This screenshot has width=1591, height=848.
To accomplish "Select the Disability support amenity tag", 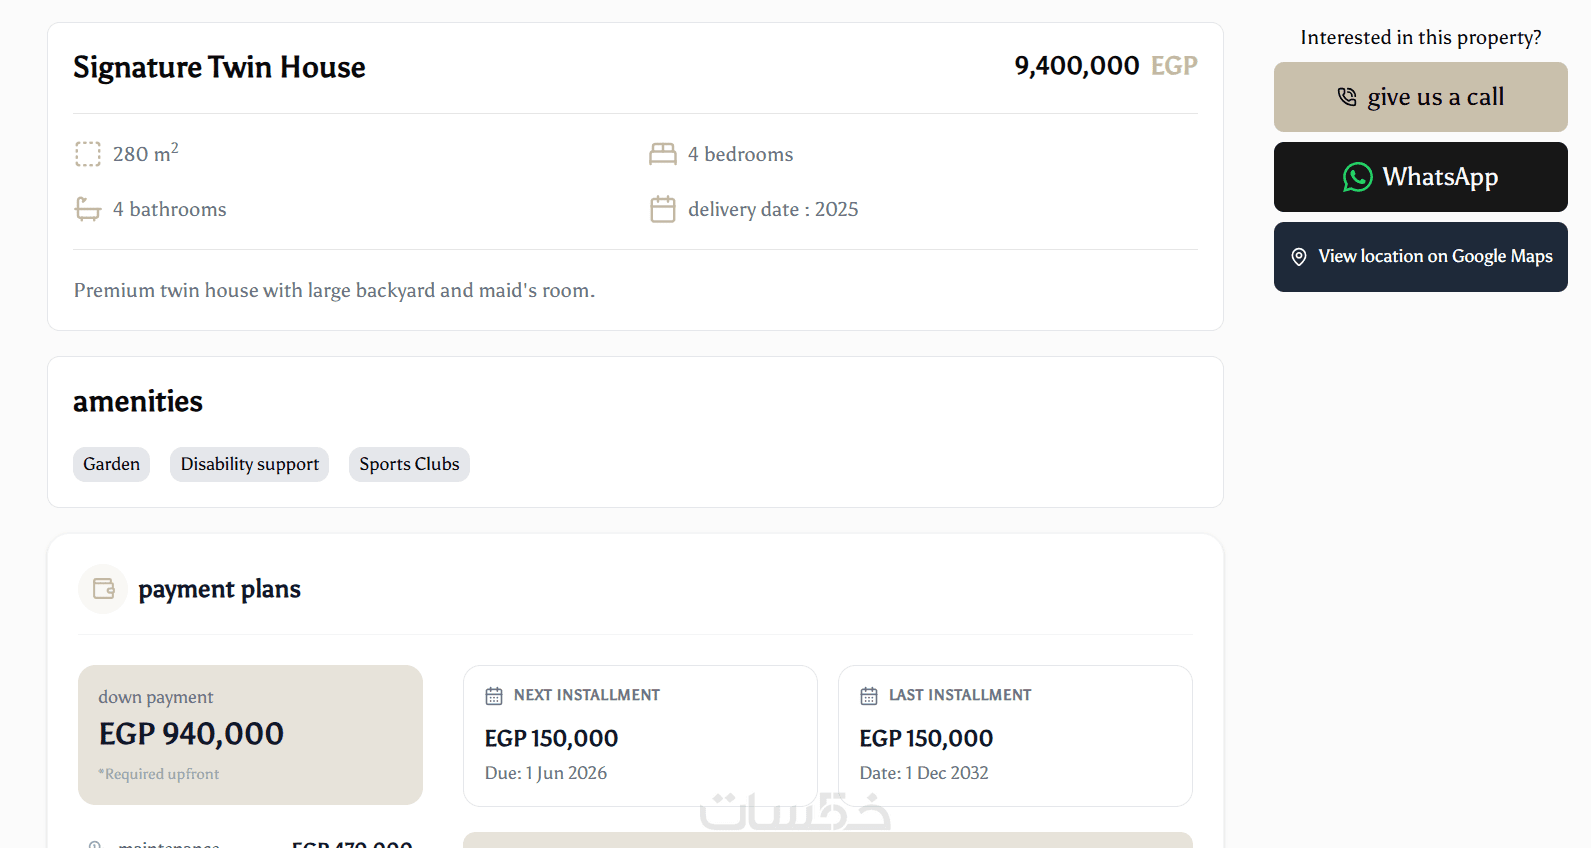I will coord(249,464).
